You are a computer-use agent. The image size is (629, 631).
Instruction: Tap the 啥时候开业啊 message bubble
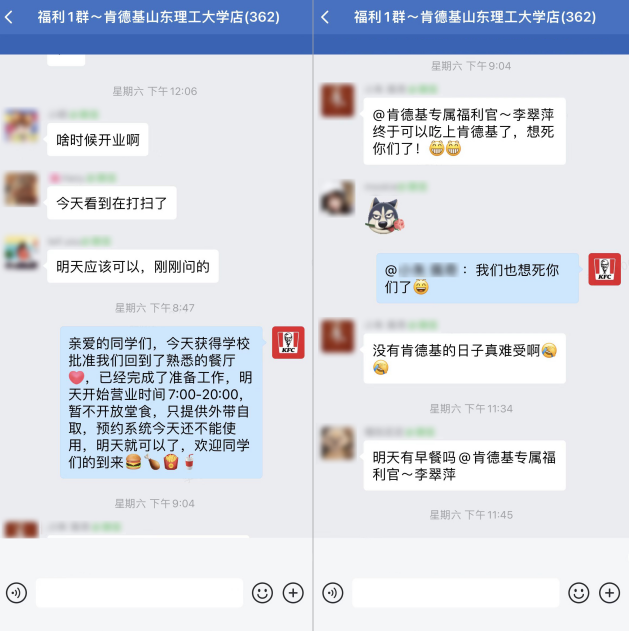98,140
